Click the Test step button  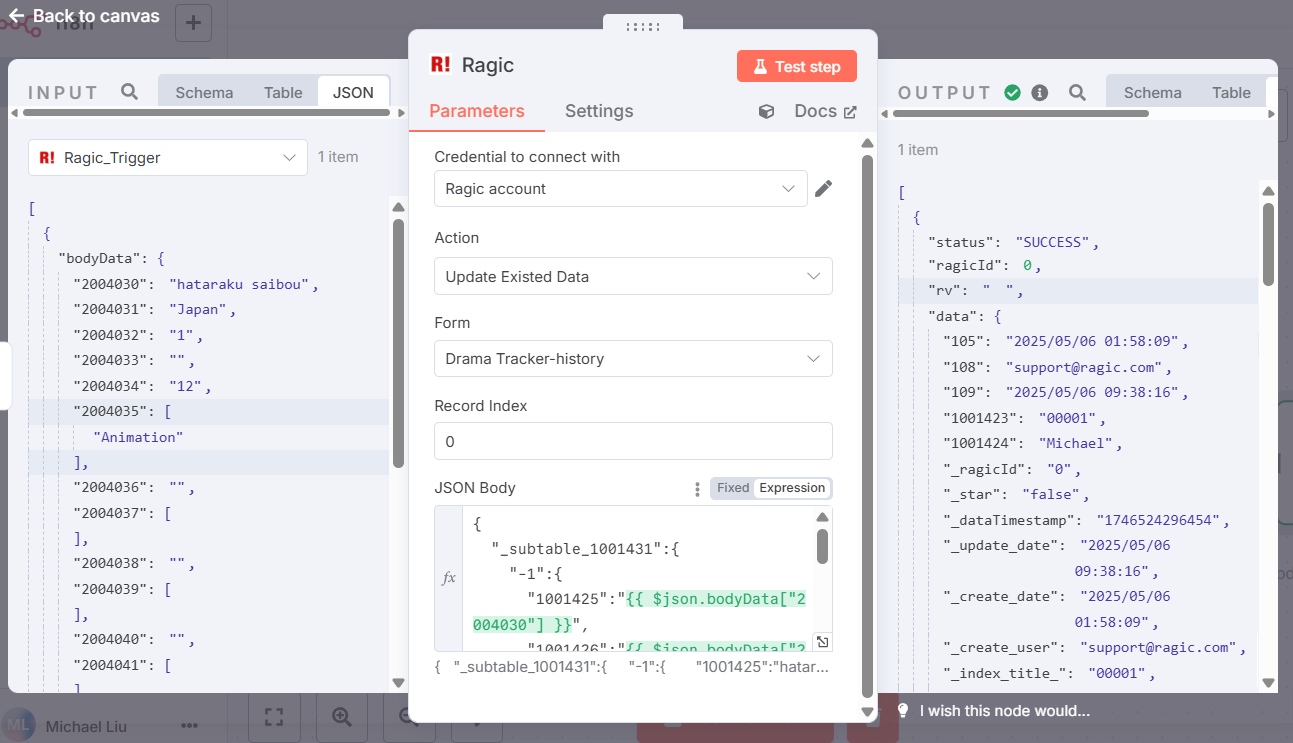[797, 66]
